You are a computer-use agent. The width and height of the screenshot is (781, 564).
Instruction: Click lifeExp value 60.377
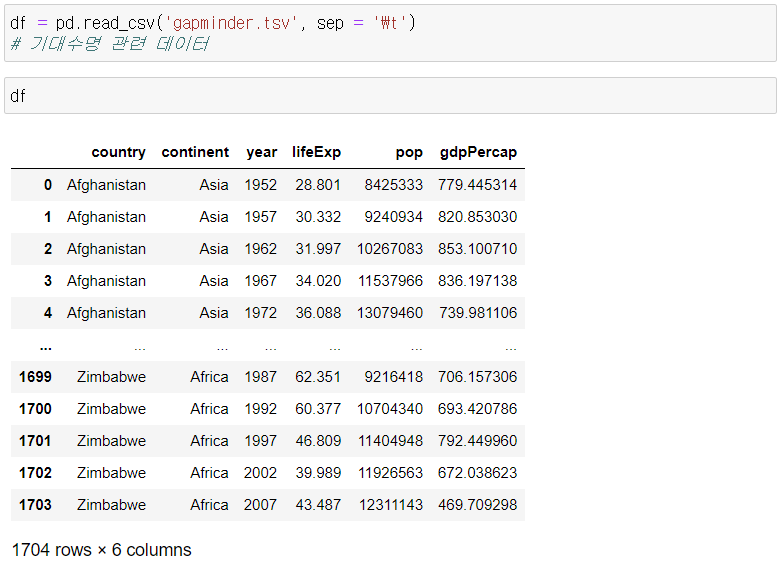coord(318,409)
